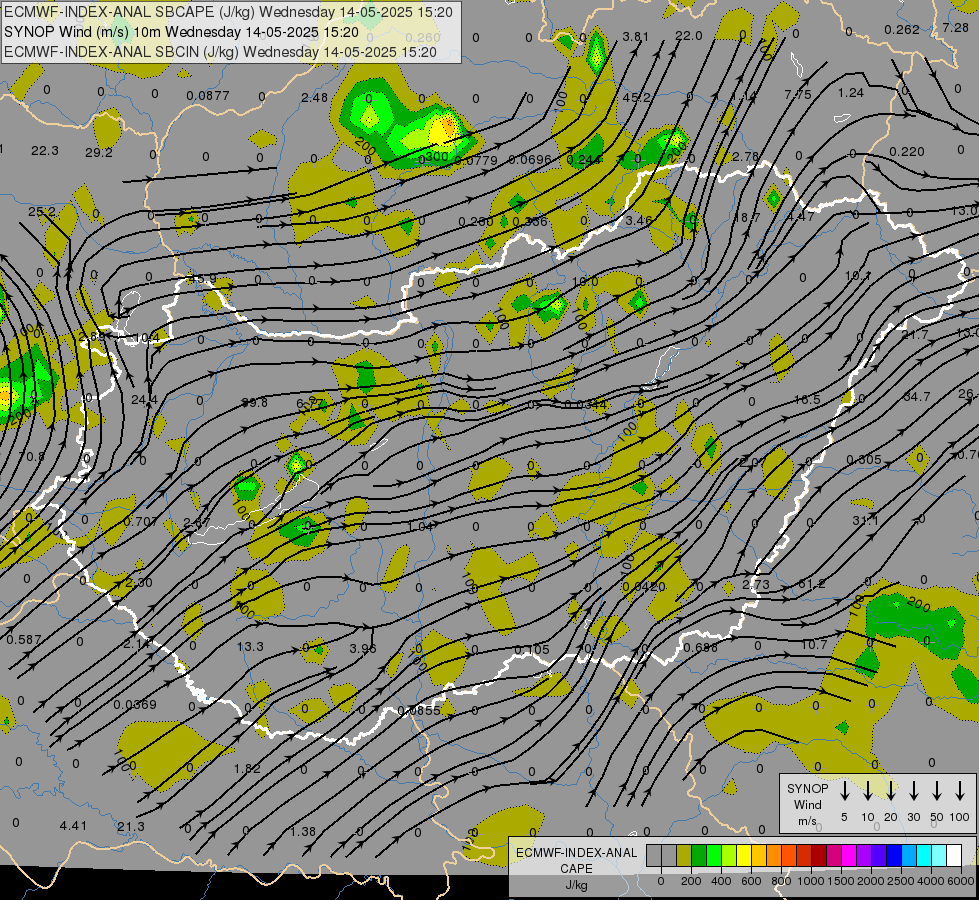
Task: Click the map value 2.73
Action: coord(755,585)
